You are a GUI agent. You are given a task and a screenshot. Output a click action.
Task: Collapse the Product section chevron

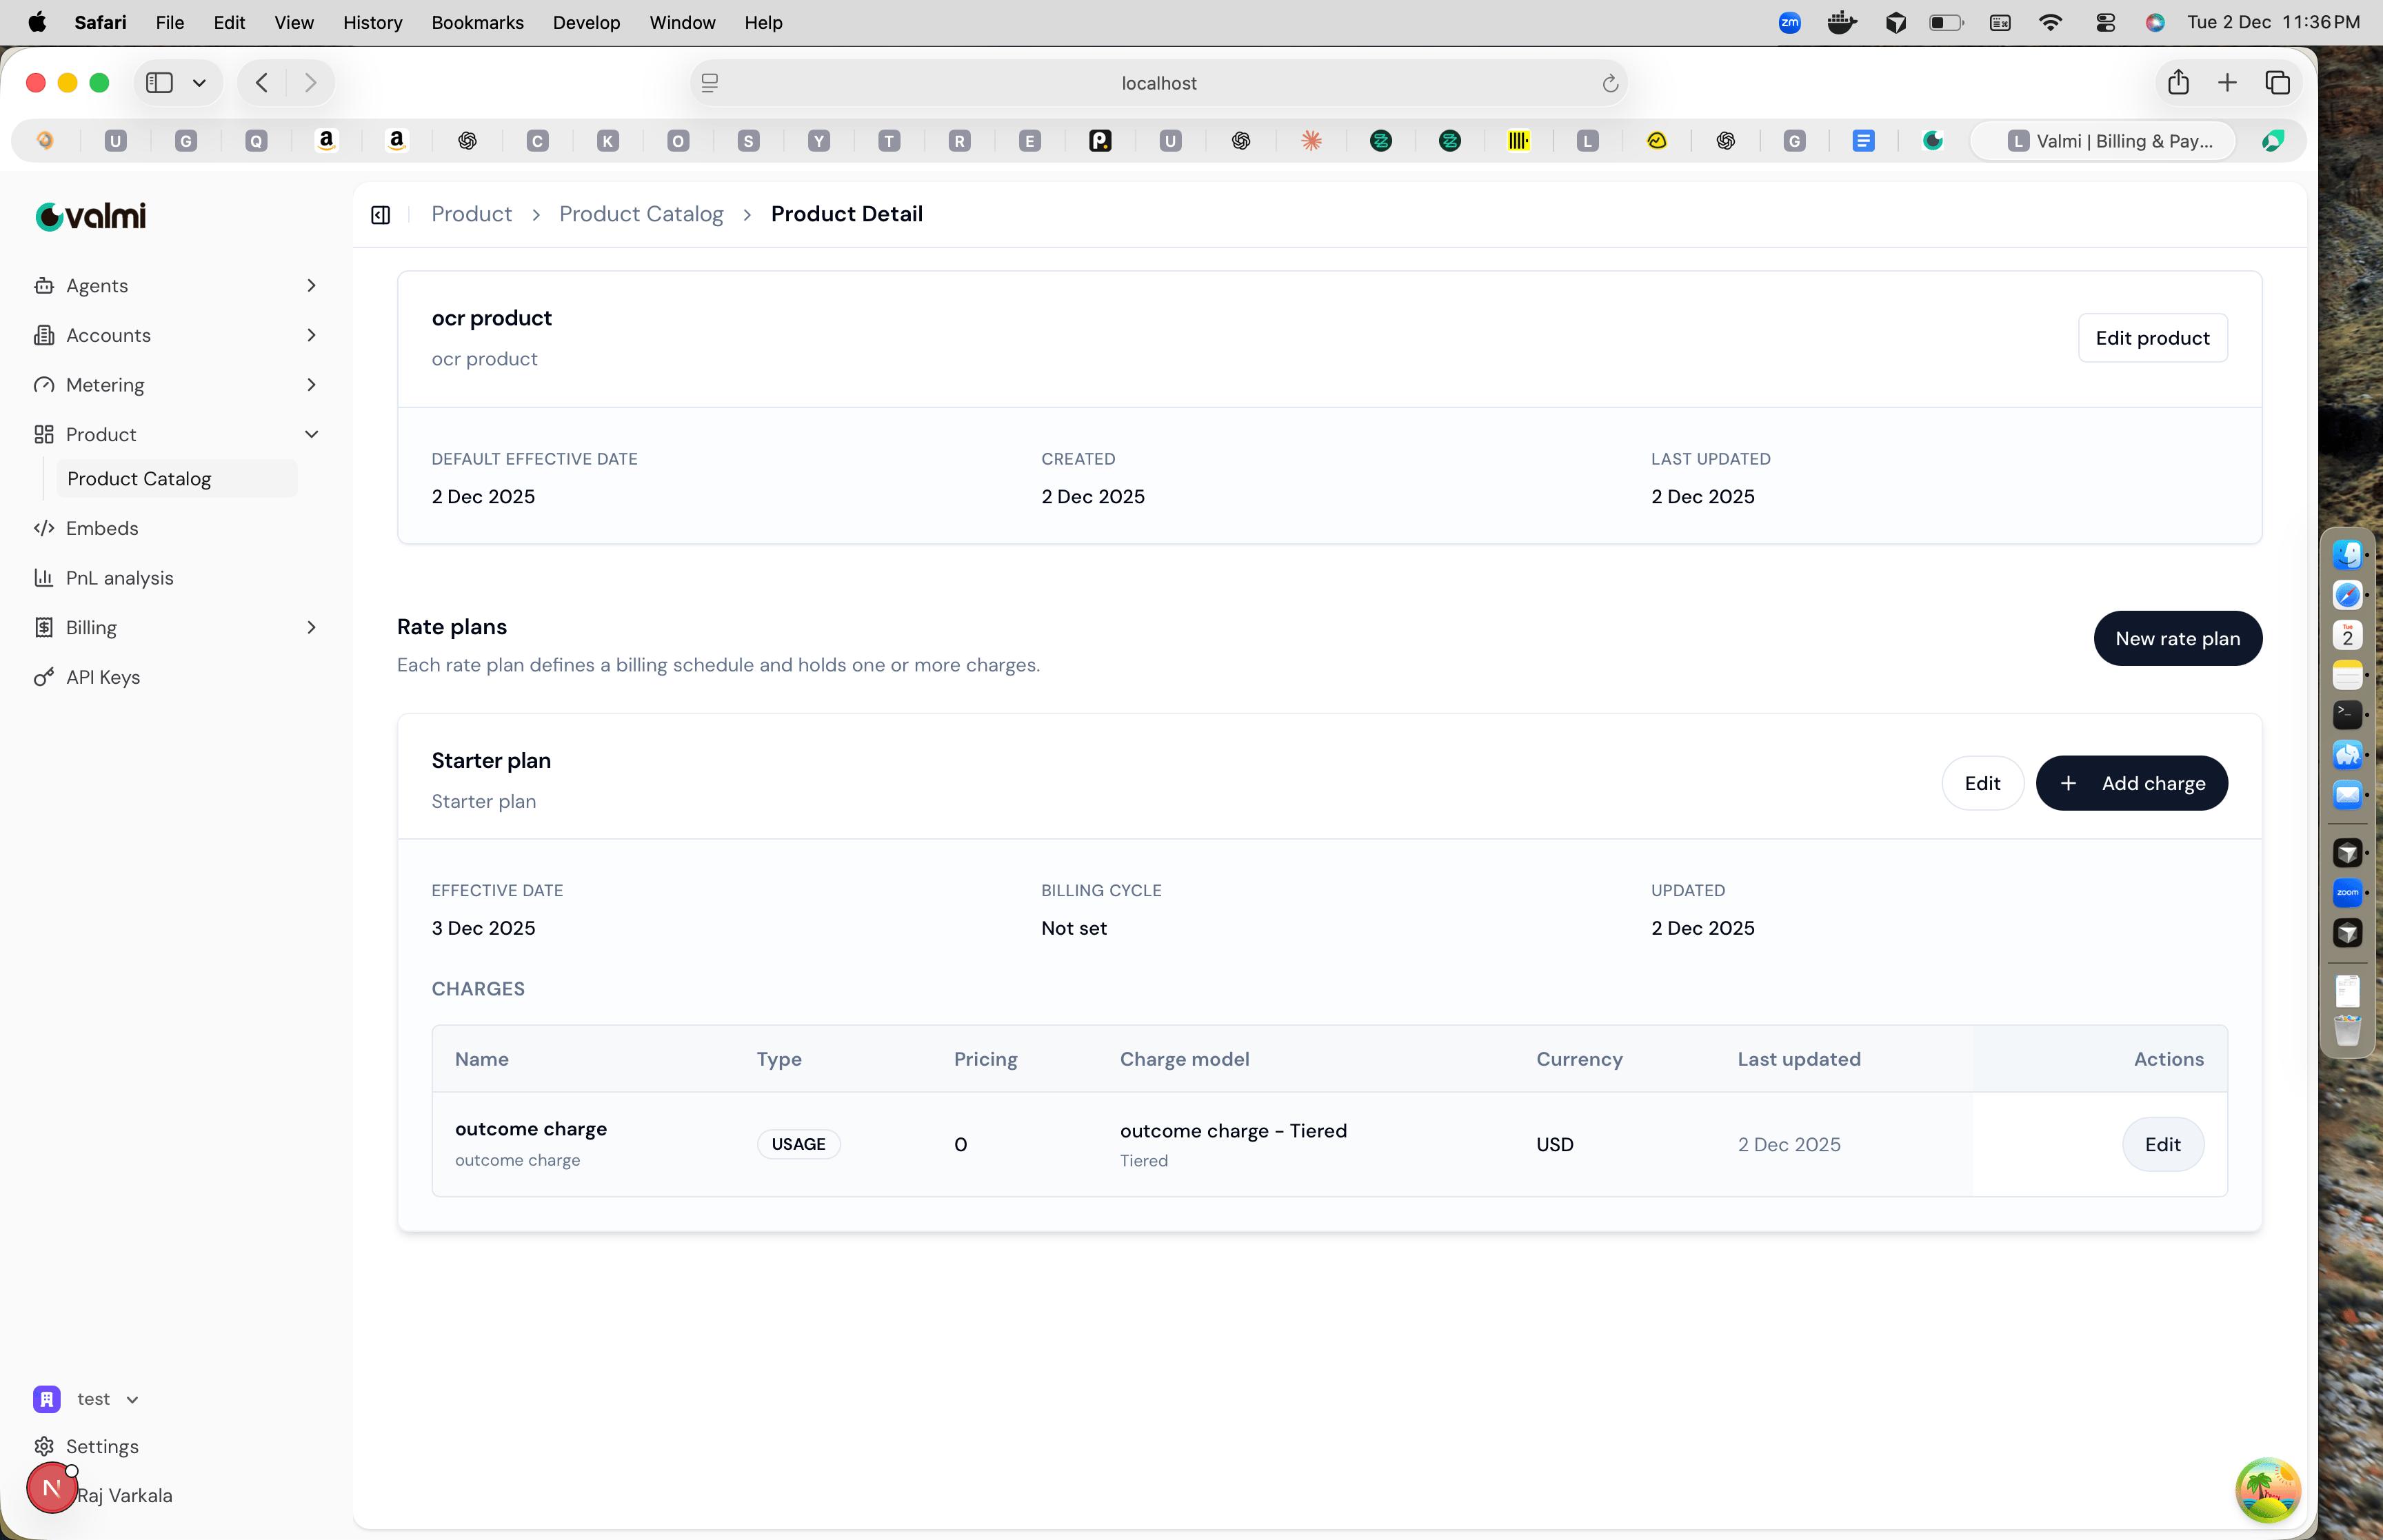[311, 435]
